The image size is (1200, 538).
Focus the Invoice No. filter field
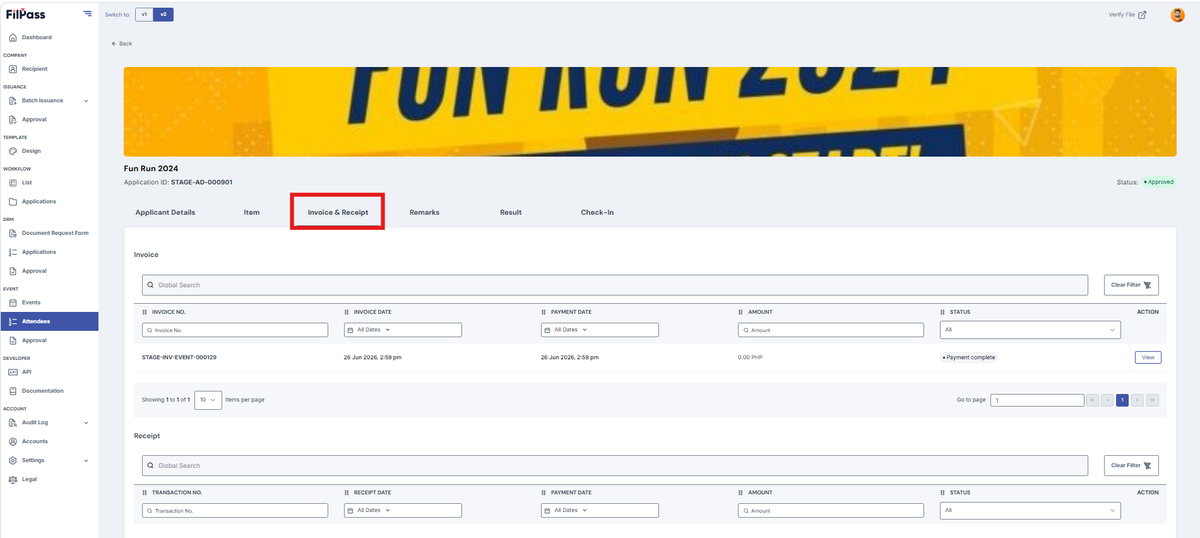[x=235, y=330]
